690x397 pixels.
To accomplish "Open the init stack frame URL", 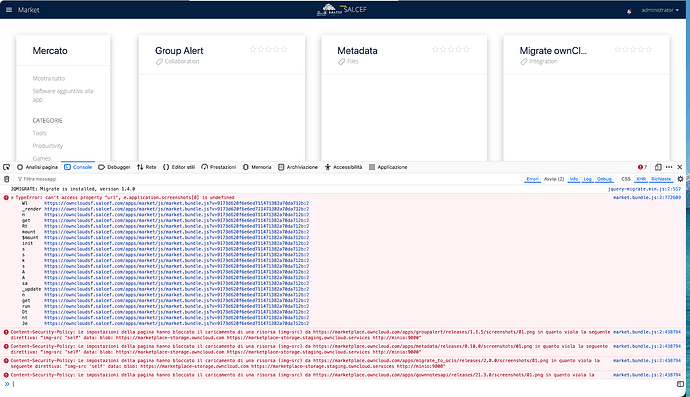I will [176, 243].
